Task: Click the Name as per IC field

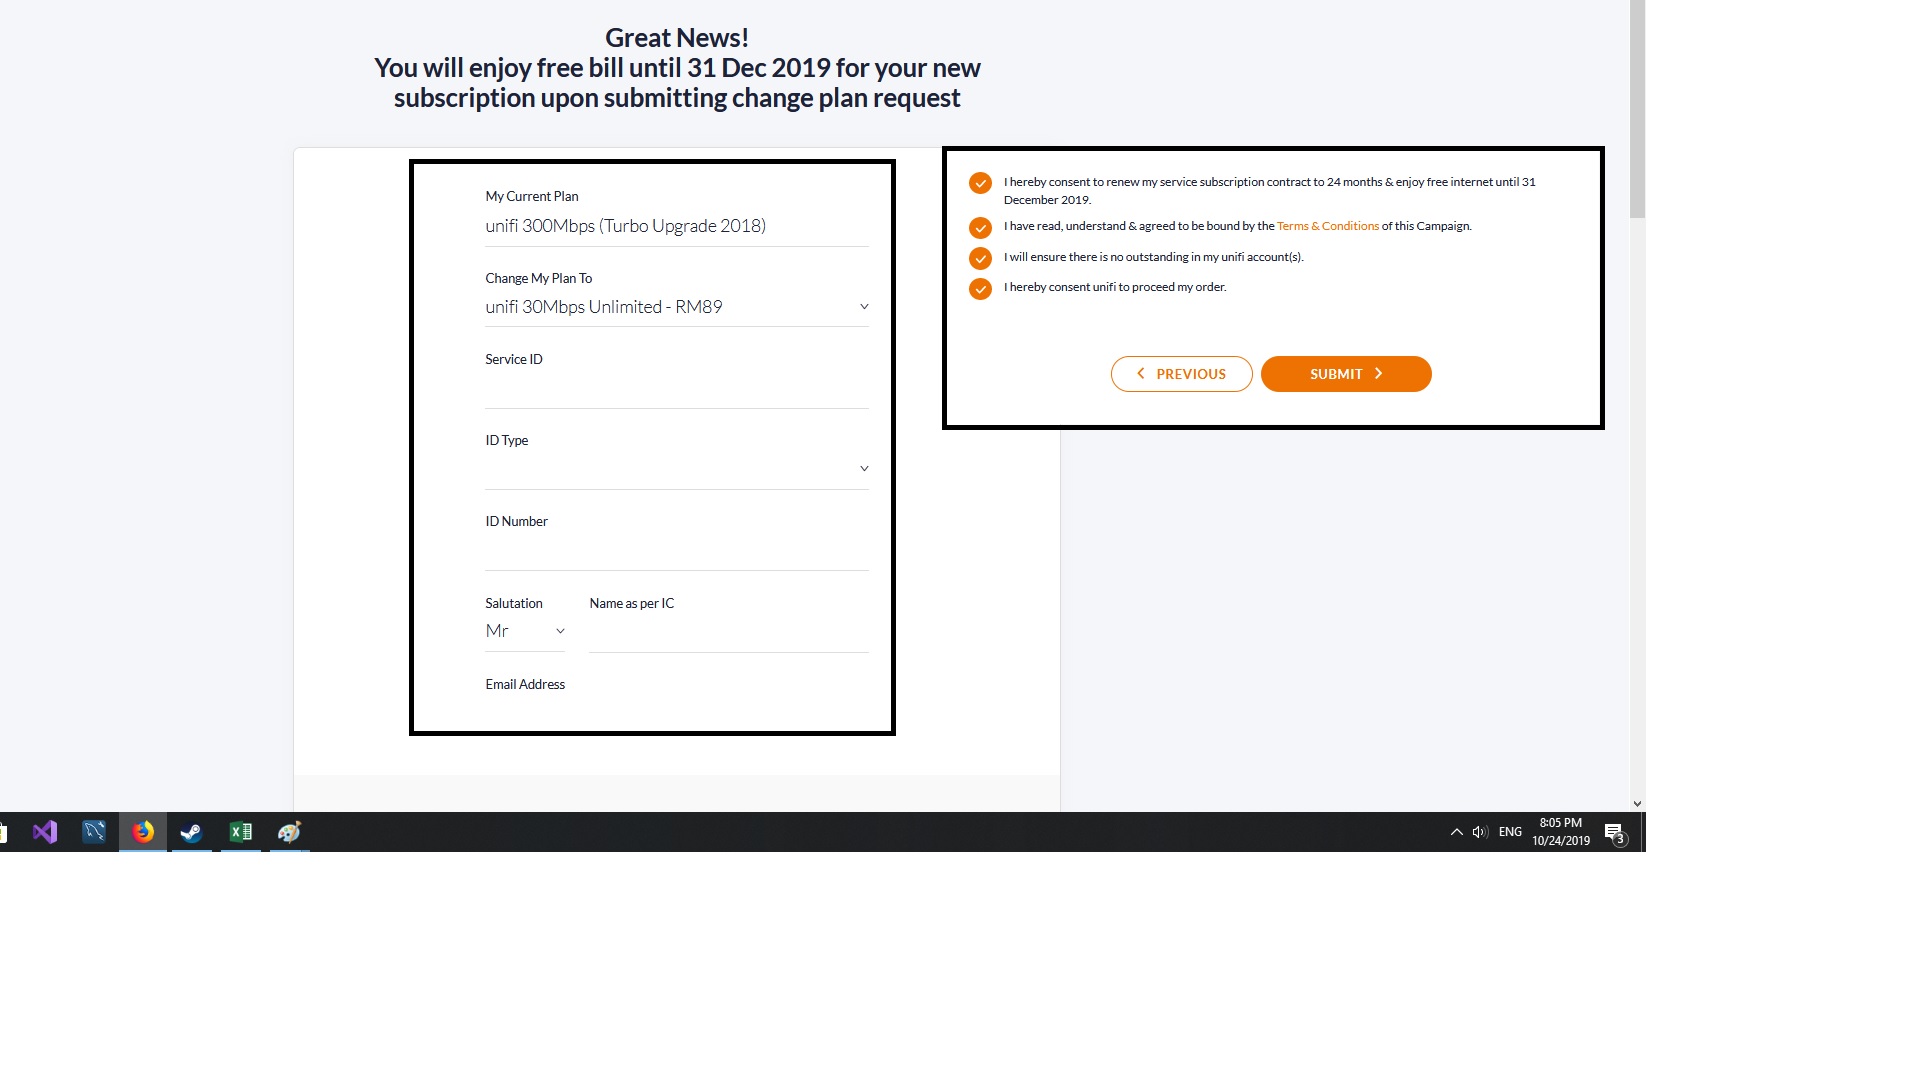Action: 729,633
